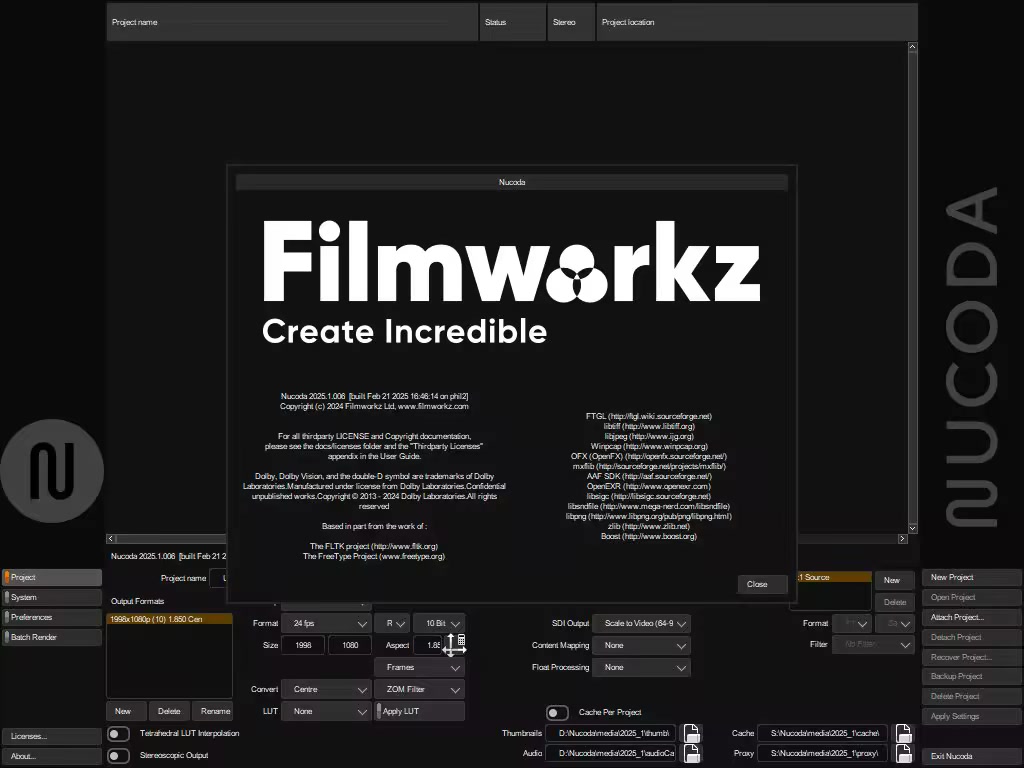1024x768 pixels.
Task: Open the R colour format dropdown
Action: point(392,624)
